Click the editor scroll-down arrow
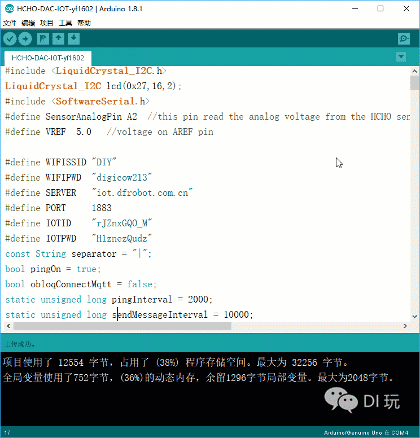420x438 pixels. 415,316
